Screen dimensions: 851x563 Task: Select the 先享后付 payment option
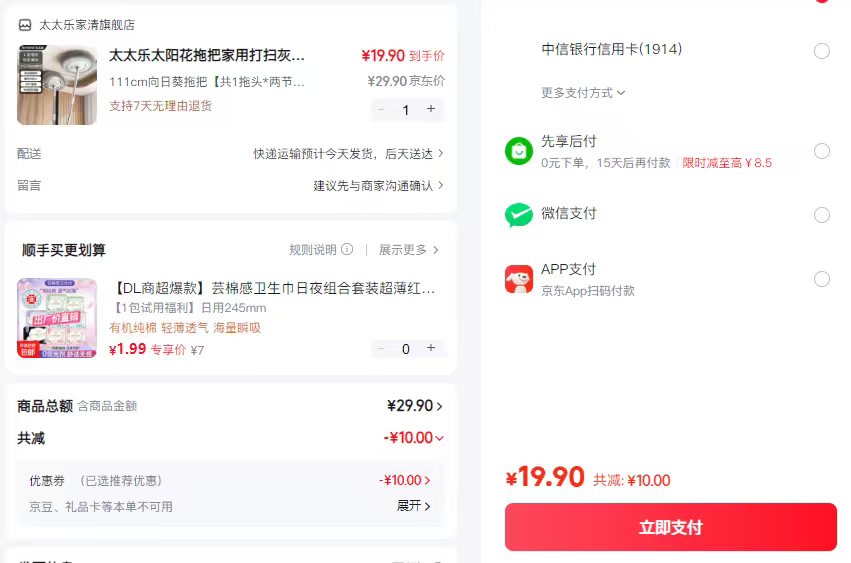(822, 151)
